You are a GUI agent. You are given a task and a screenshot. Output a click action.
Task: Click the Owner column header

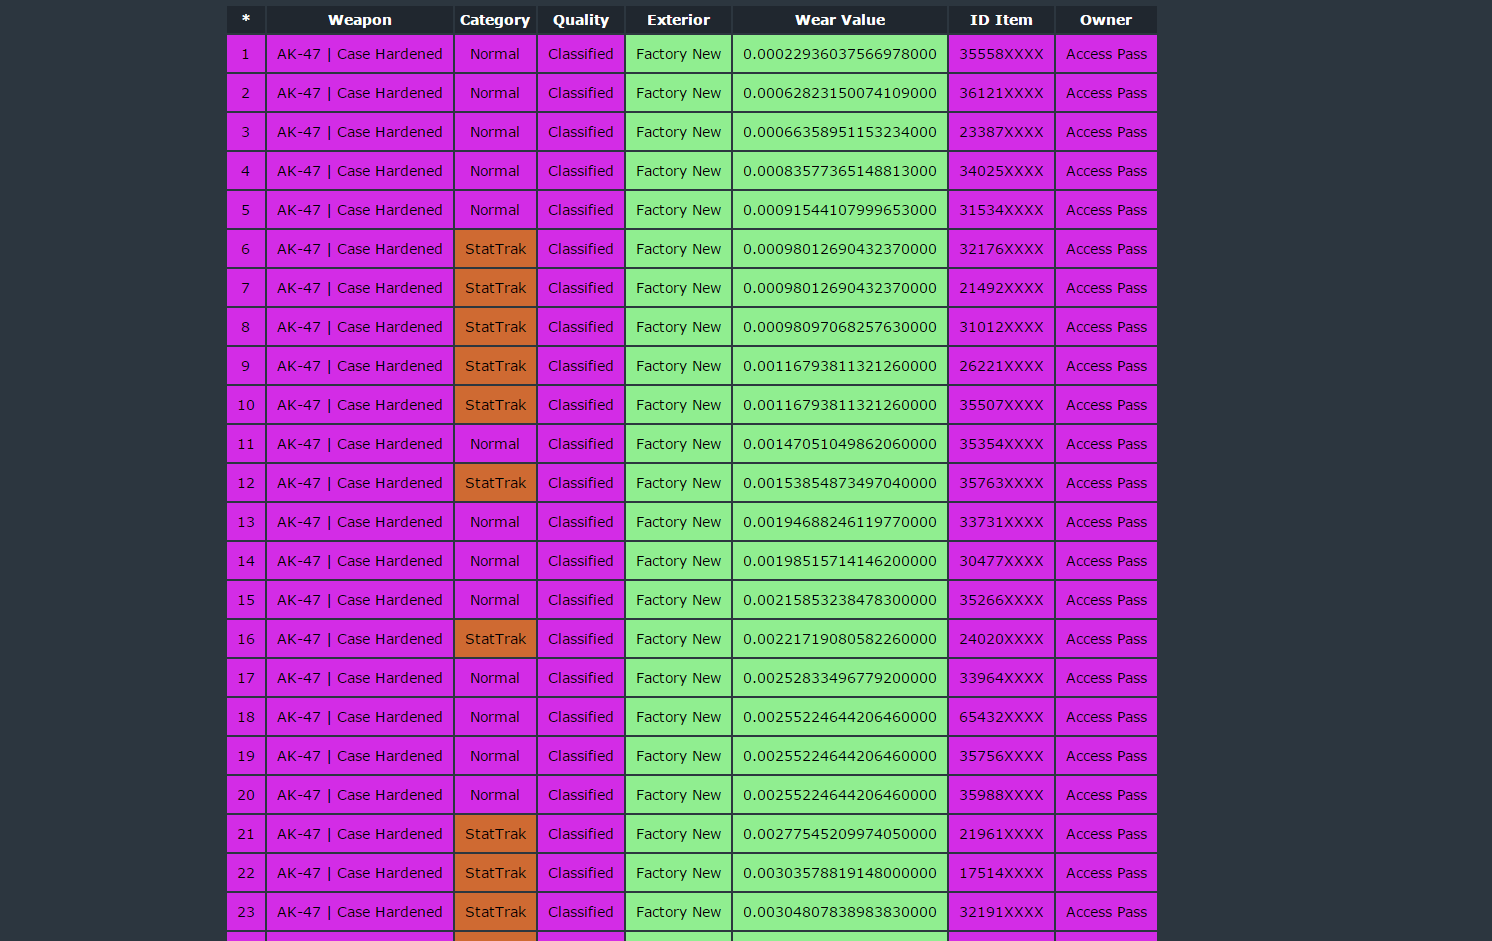pyautogui.click(x=1106, y=20)
